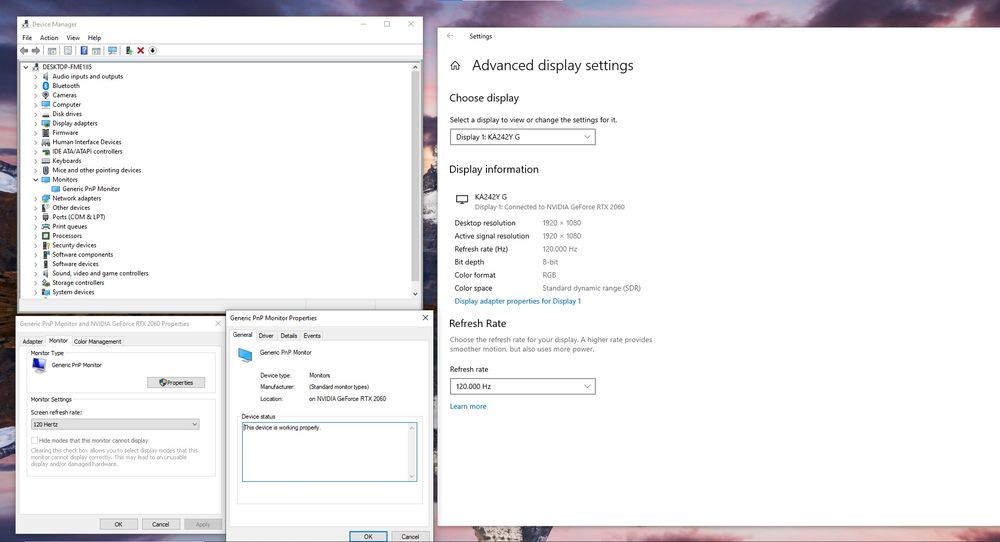Image resolution: width=1000 pixels, height=542 pixels.
Task: Switch to the Driver tab in Monitor Properties
Action: click(x=266, y=335)
